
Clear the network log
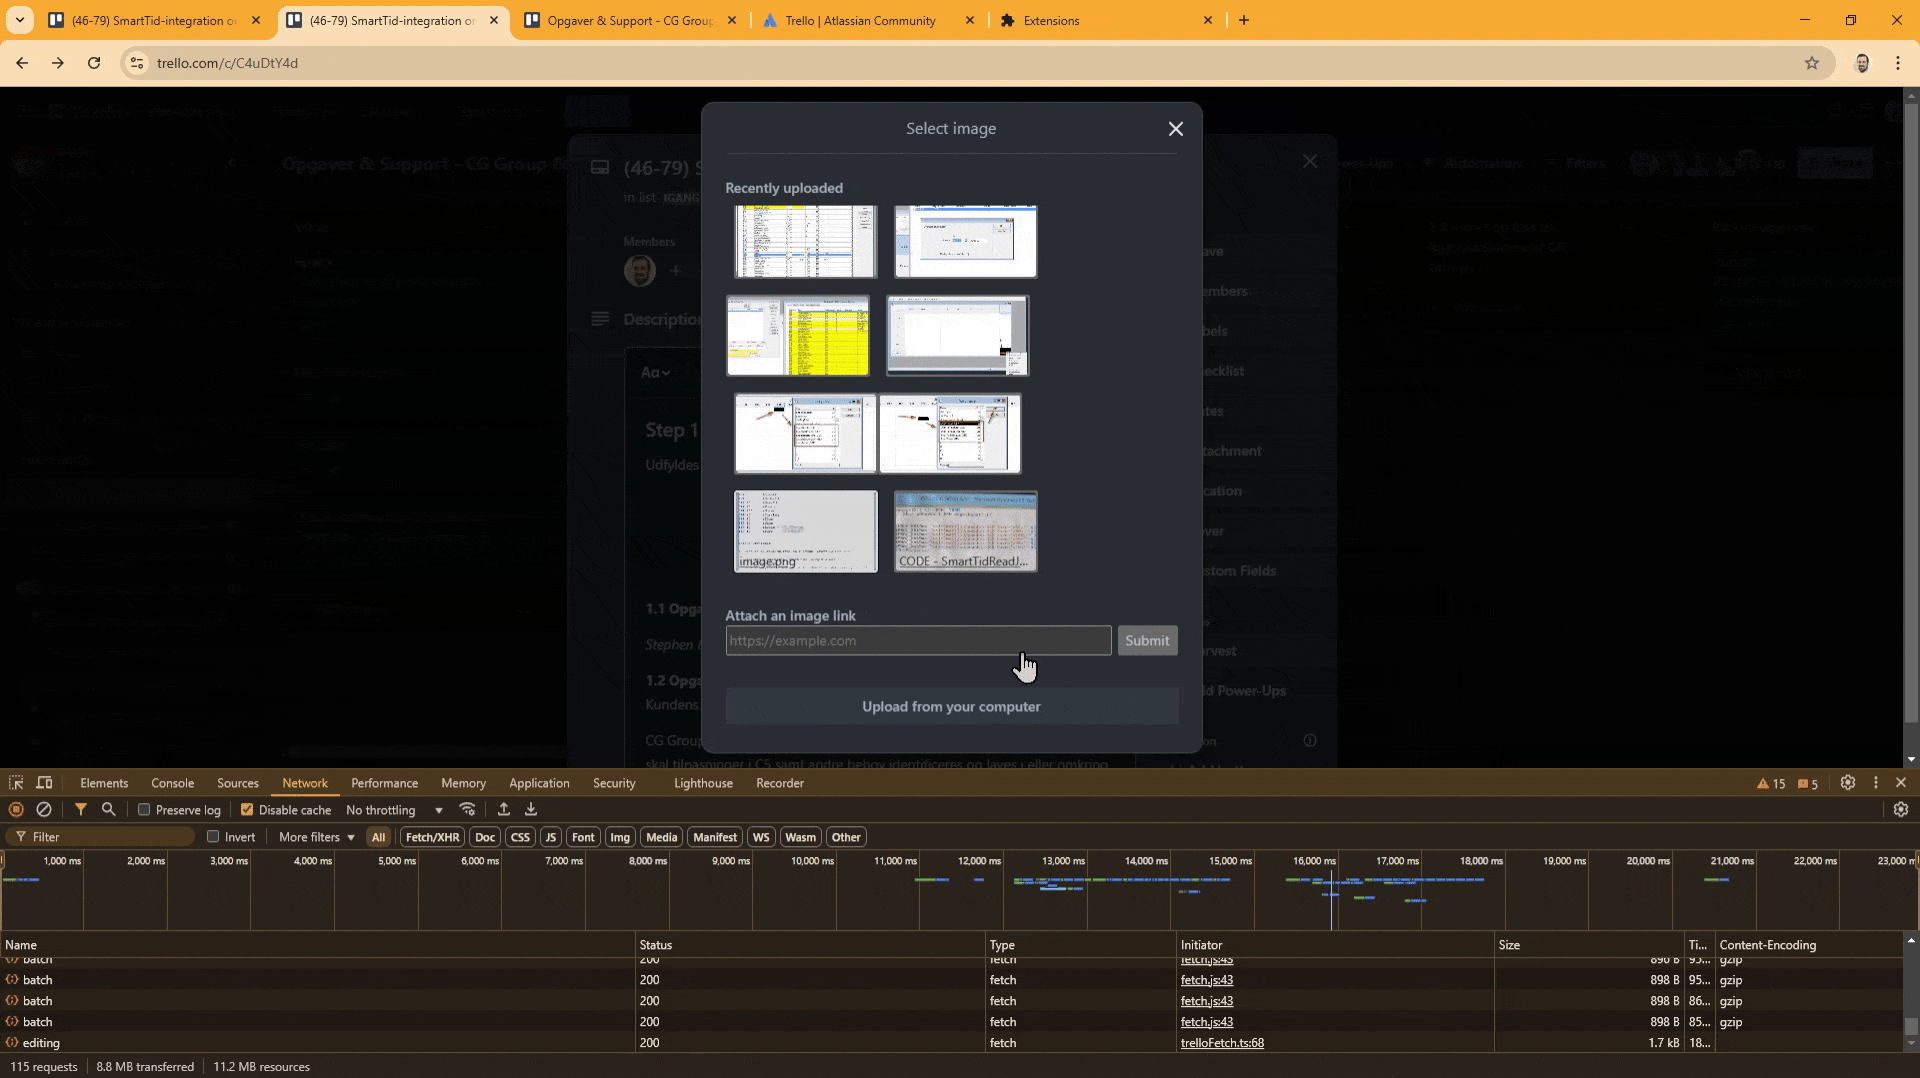(x=44, y=810)
